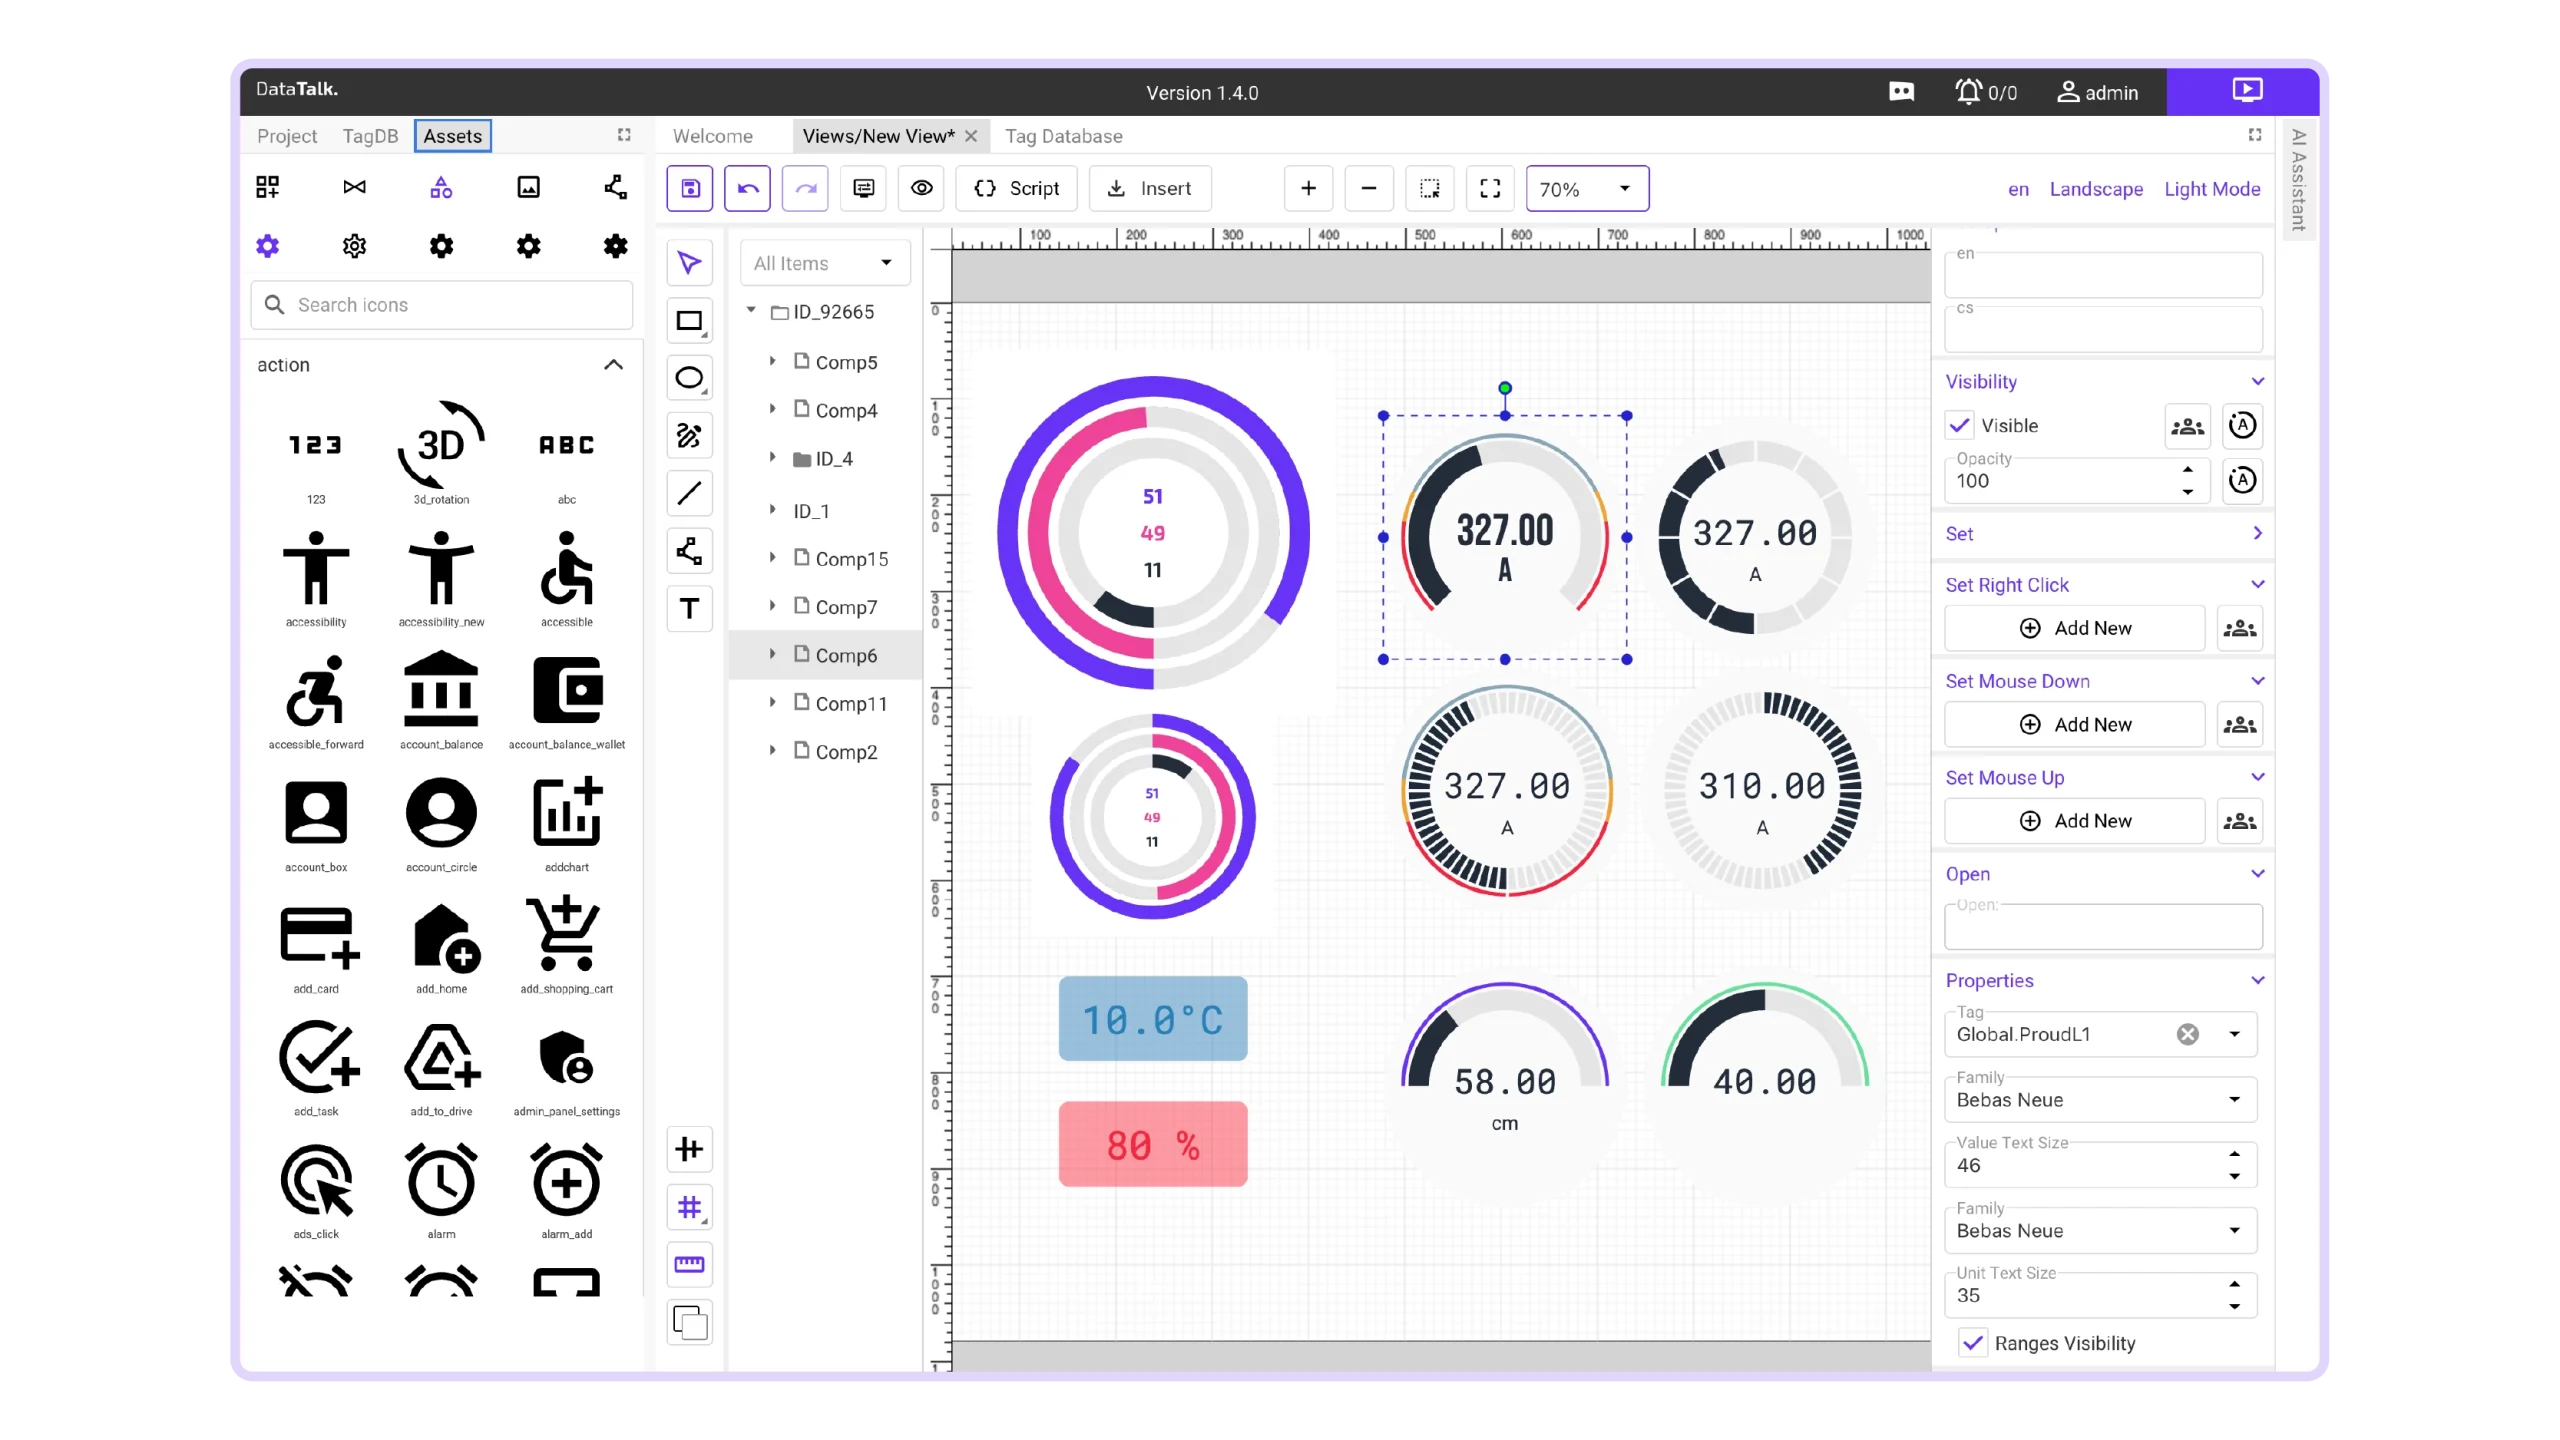Click the Insert button

(x=1149, y=188)
